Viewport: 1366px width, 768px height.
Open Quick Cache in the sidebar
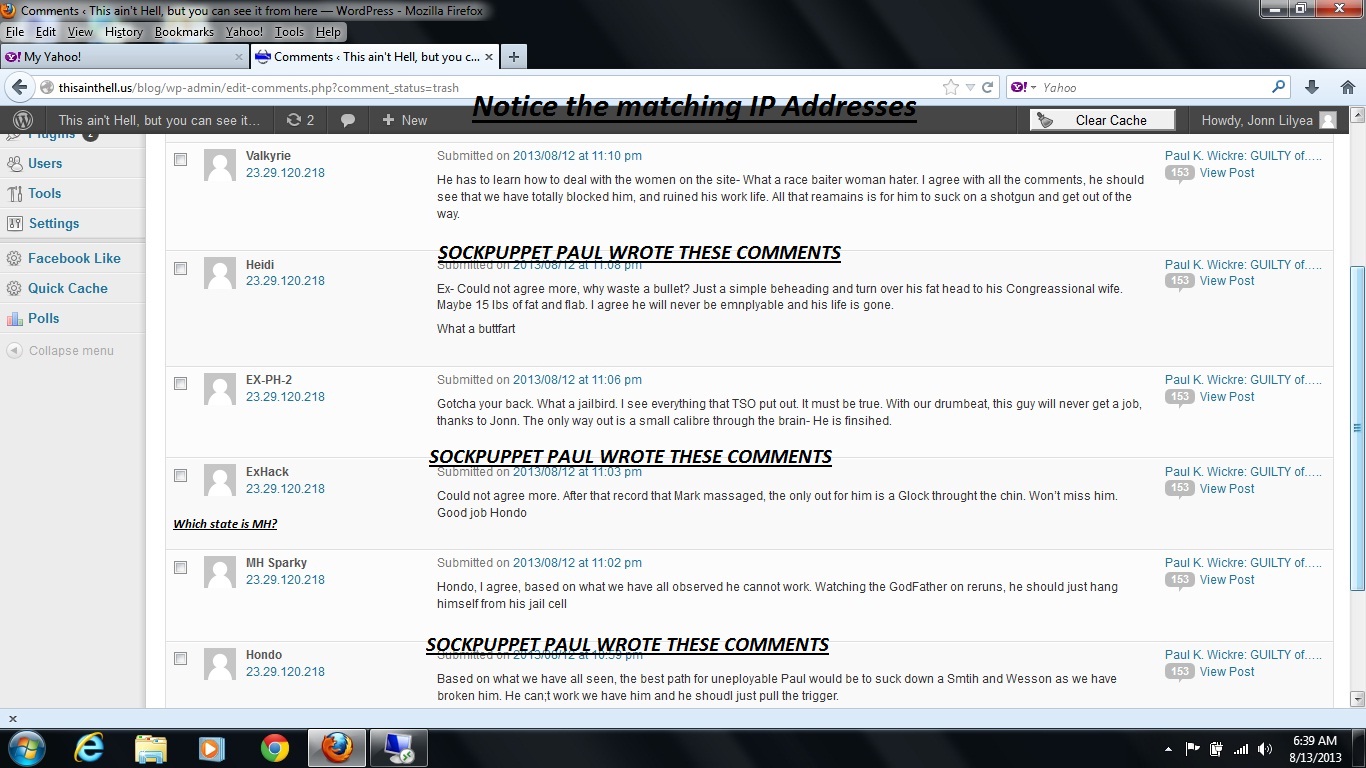click(x=67, y=288)
